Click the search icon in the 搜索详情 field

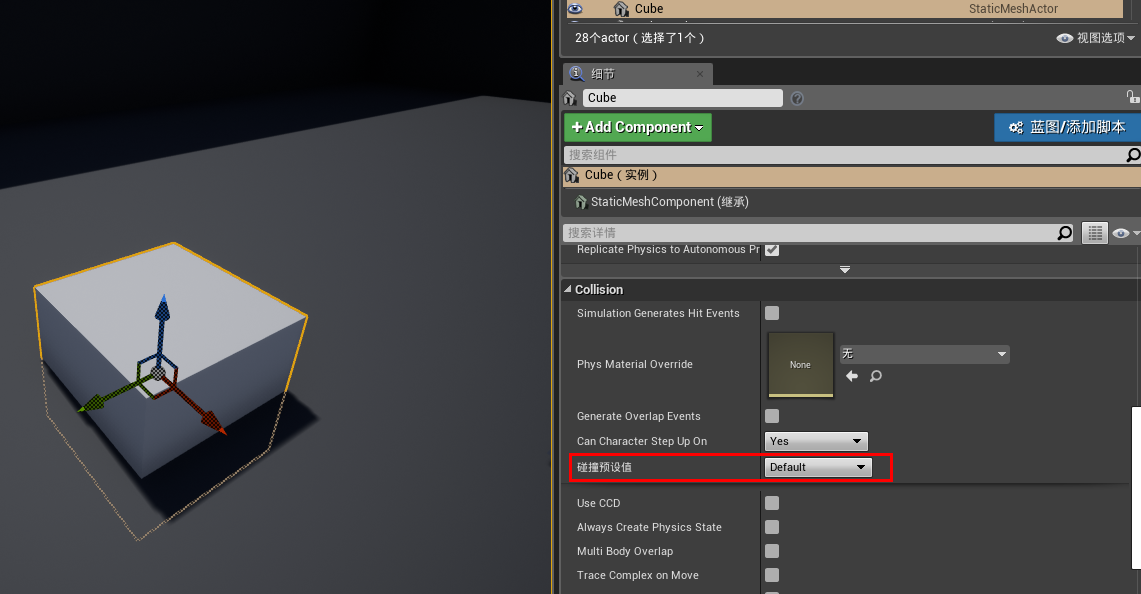pos(1065,232)
